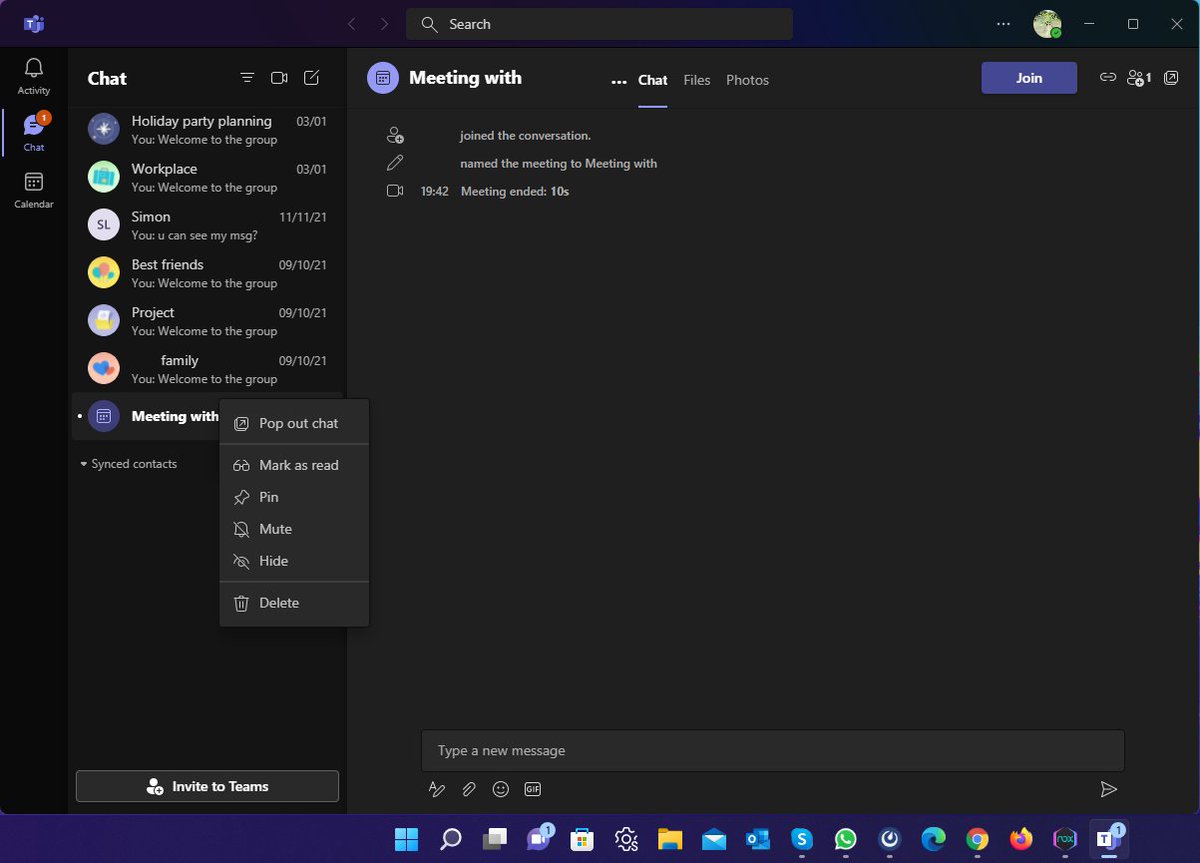
Task: Click the Meeting ended: 10s entry
Action: pyautogui.click(x=514, y=191)
